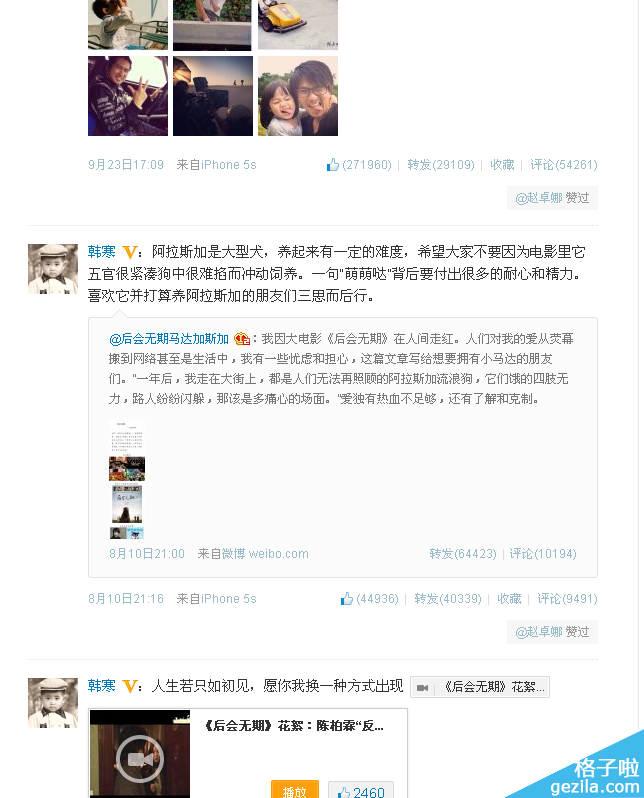Open the long image thumbnail in the quoted post
Viewport: 644px width, 798px height.
pos(127,479)
